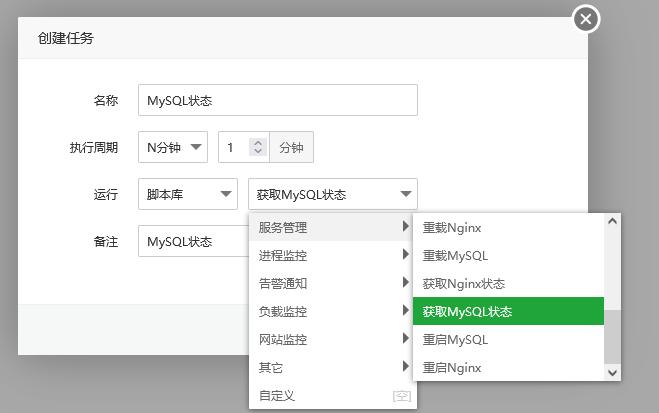Open the 负载监控 menu category
The width and height of the screenshot is (659, 413).
(332, 311)
